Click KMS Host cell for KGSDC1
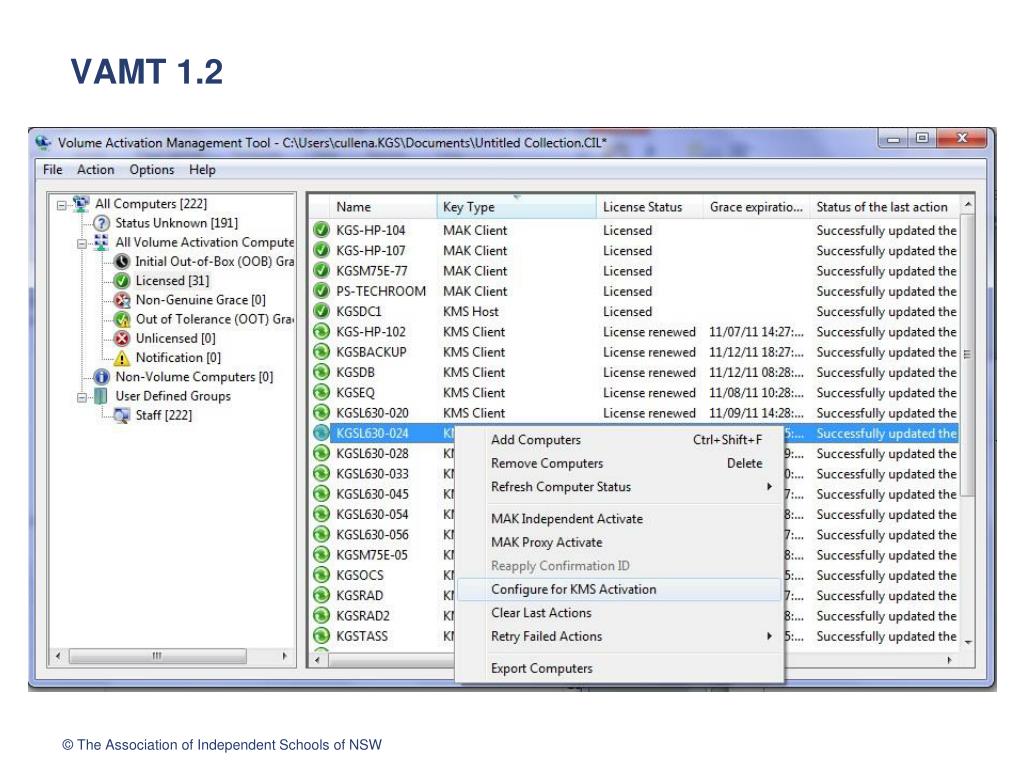 coord(471,312)
